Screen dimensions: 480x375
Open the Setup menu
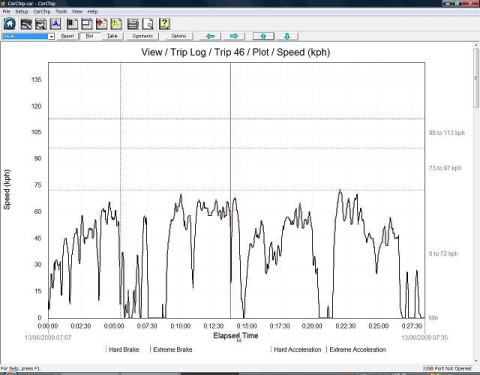click(22, 11)
